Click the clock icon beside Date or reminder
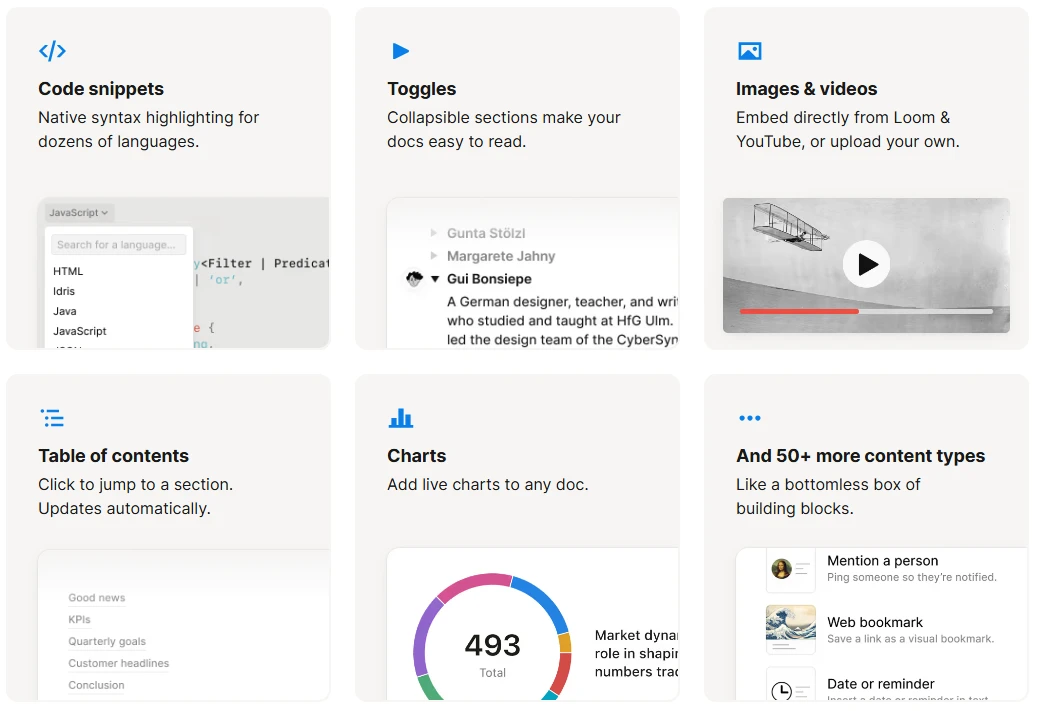The width and height of the screenshot is (1041, 711). click(781, 690)
